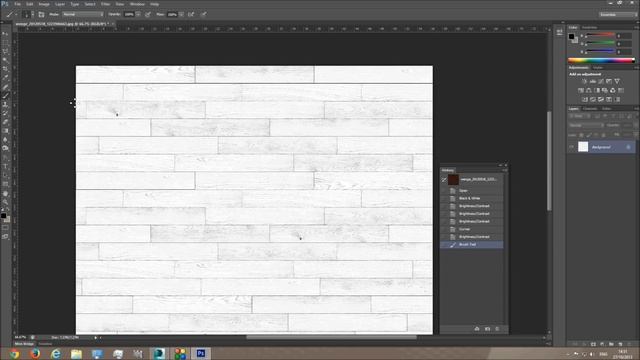Image resolution: width=640 pixels, height=360 pixels.
Task: Select the Zoom tool
Action: pyautogui.click(x=5, y=202)
